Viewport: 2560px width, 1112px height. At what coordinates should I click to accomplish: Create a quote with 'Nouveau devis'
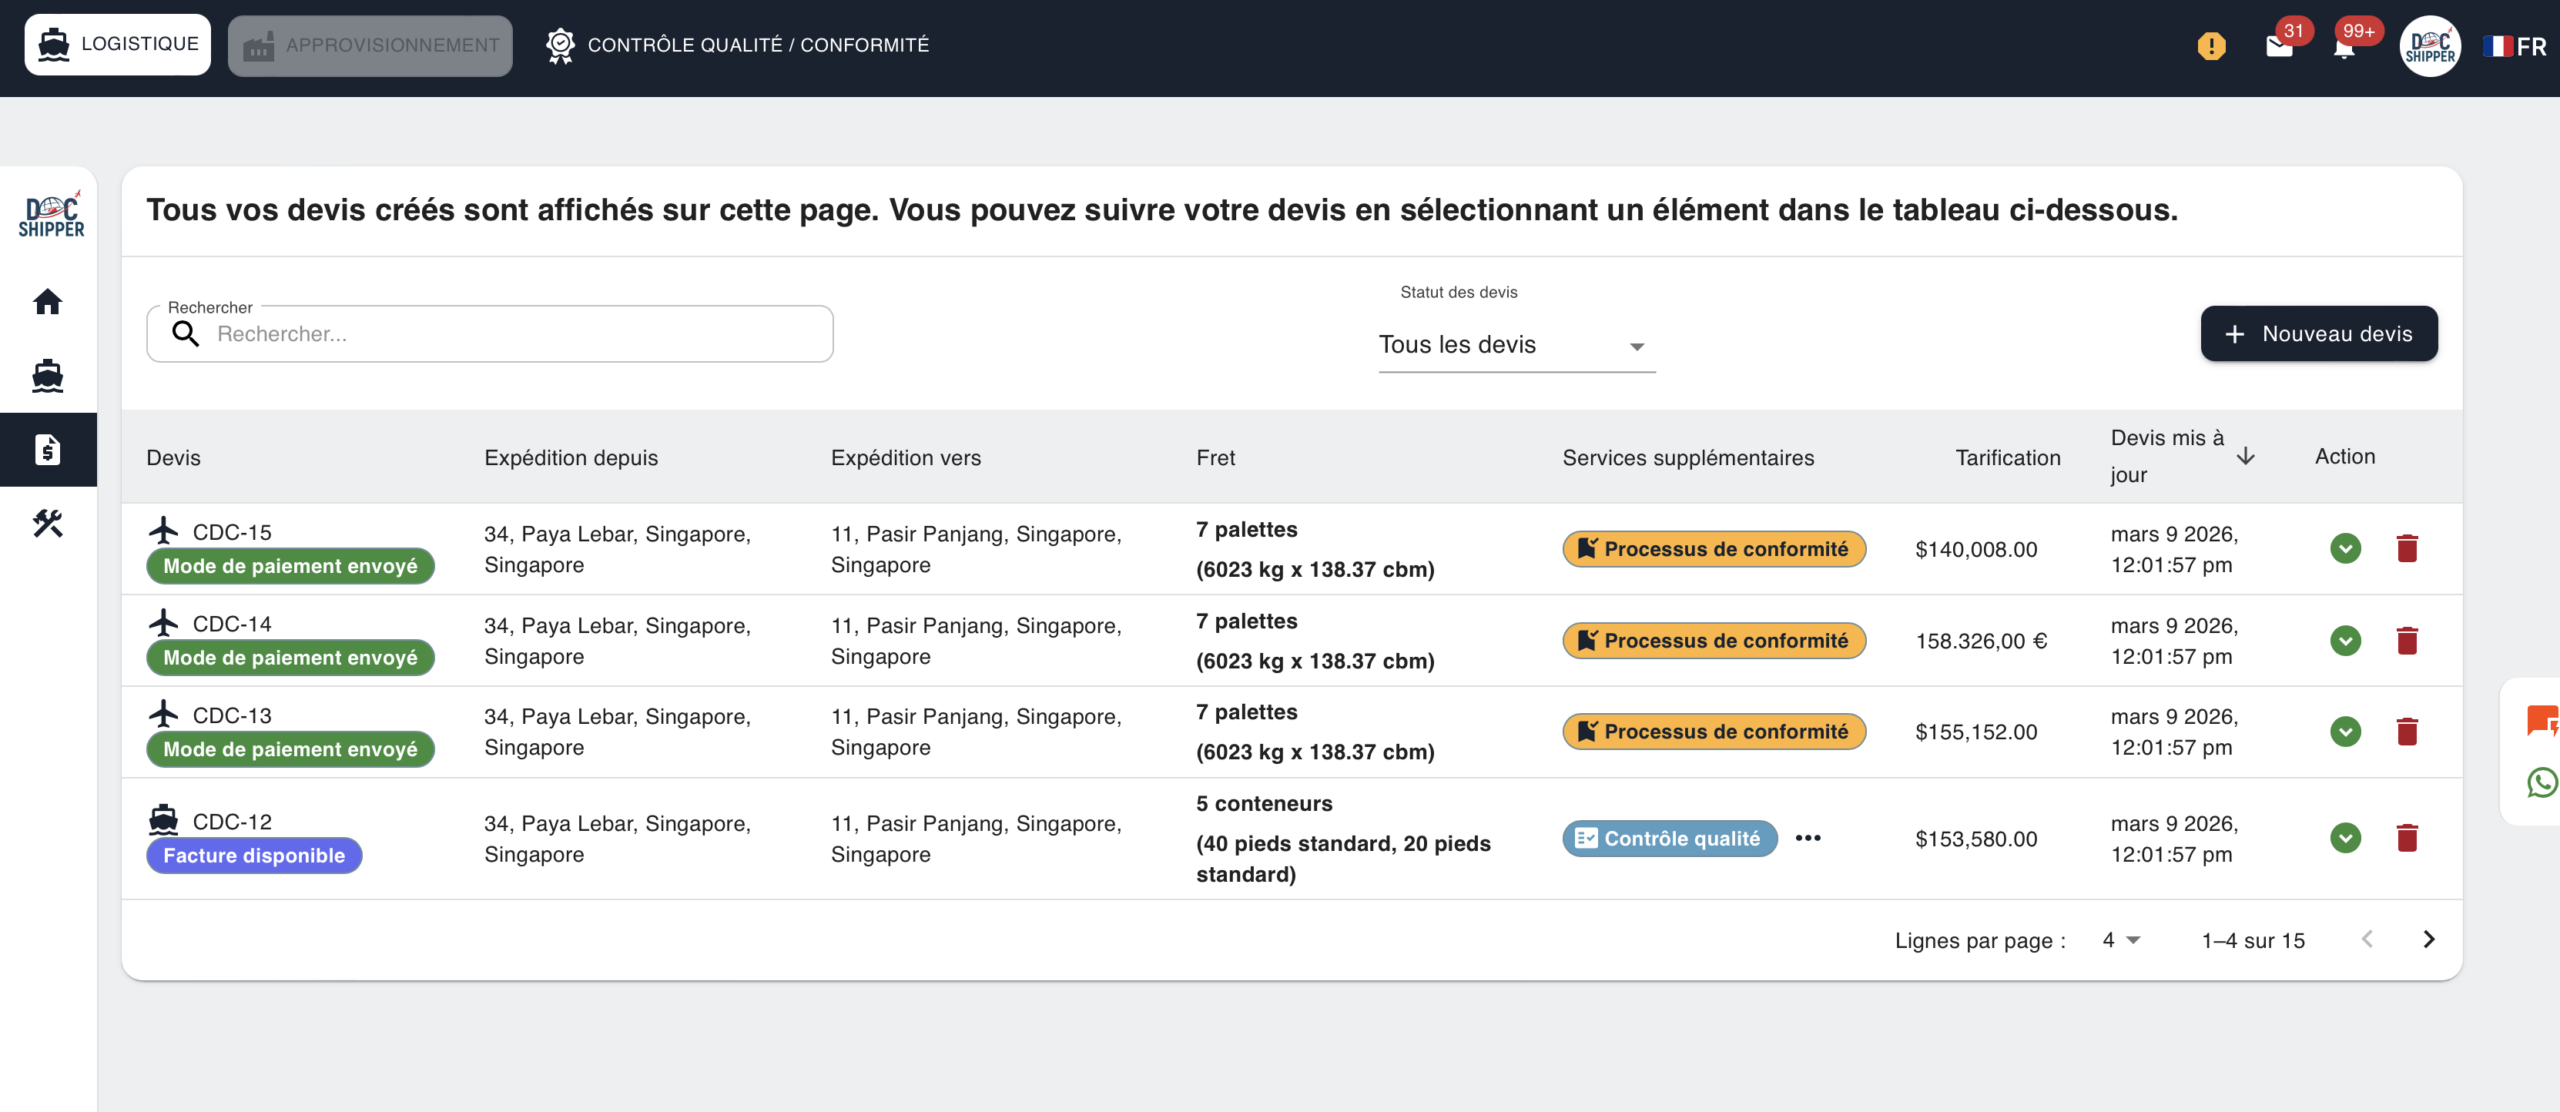[x=2319, y=333]
